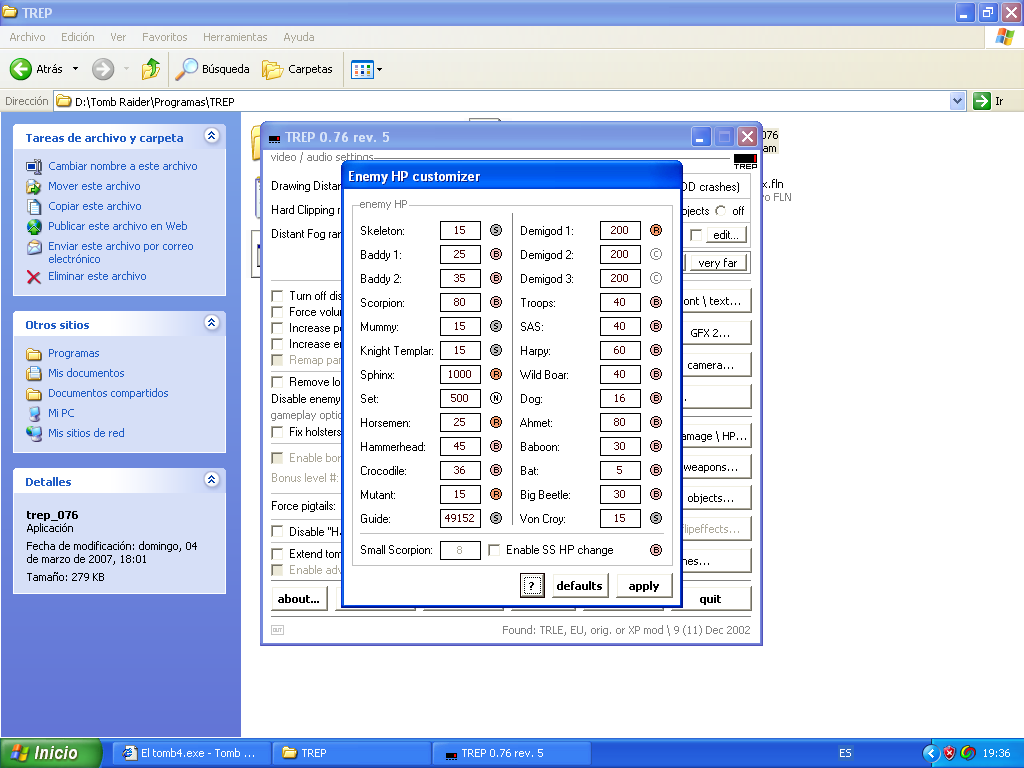Click the Demigod 1 HP field
Screen dimensions: 1024x768
(620, 231)
